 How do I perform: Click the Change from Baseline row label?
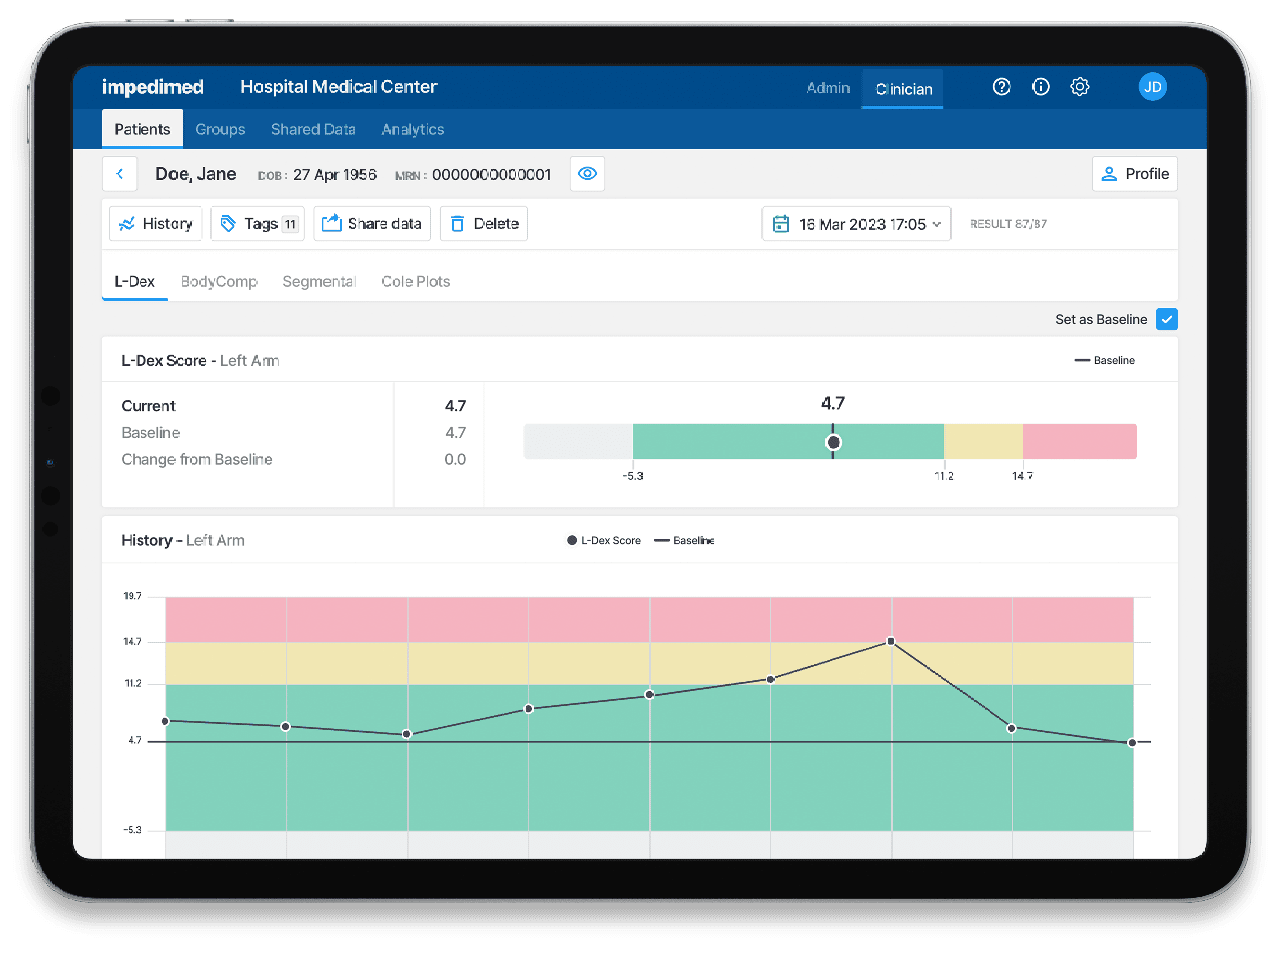pos(197,459)
